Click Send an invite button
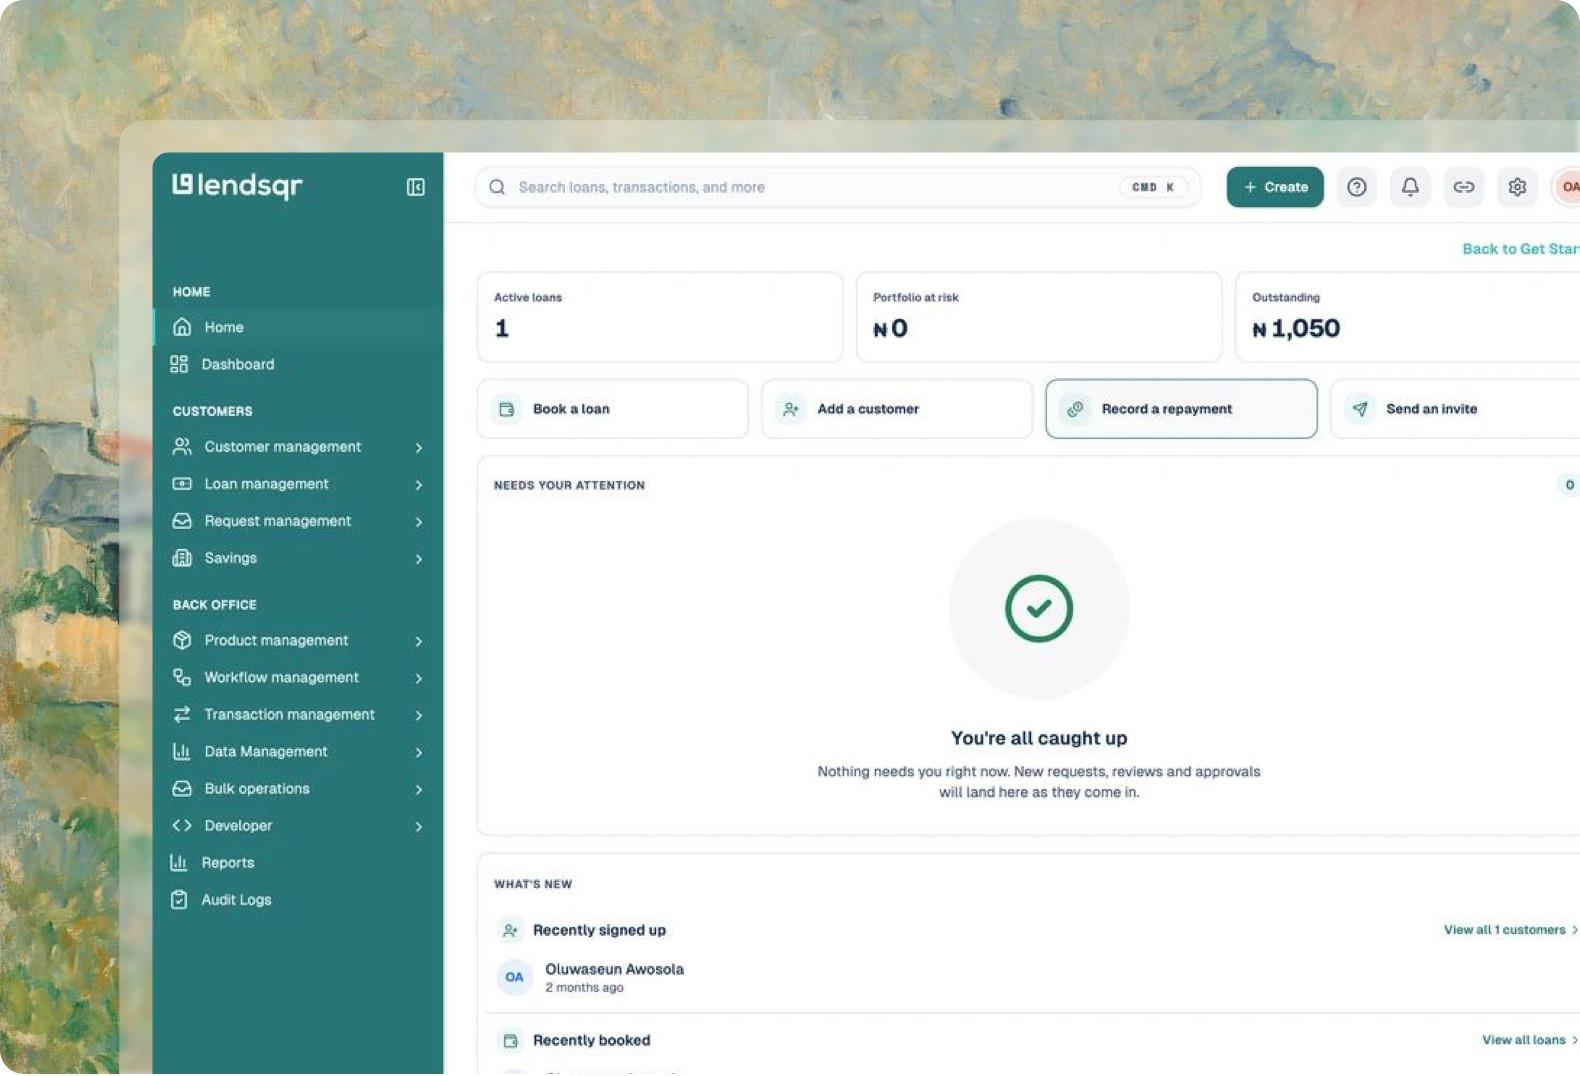This screenshot has width=1580, height=1076. click(x=1455, y=409)
